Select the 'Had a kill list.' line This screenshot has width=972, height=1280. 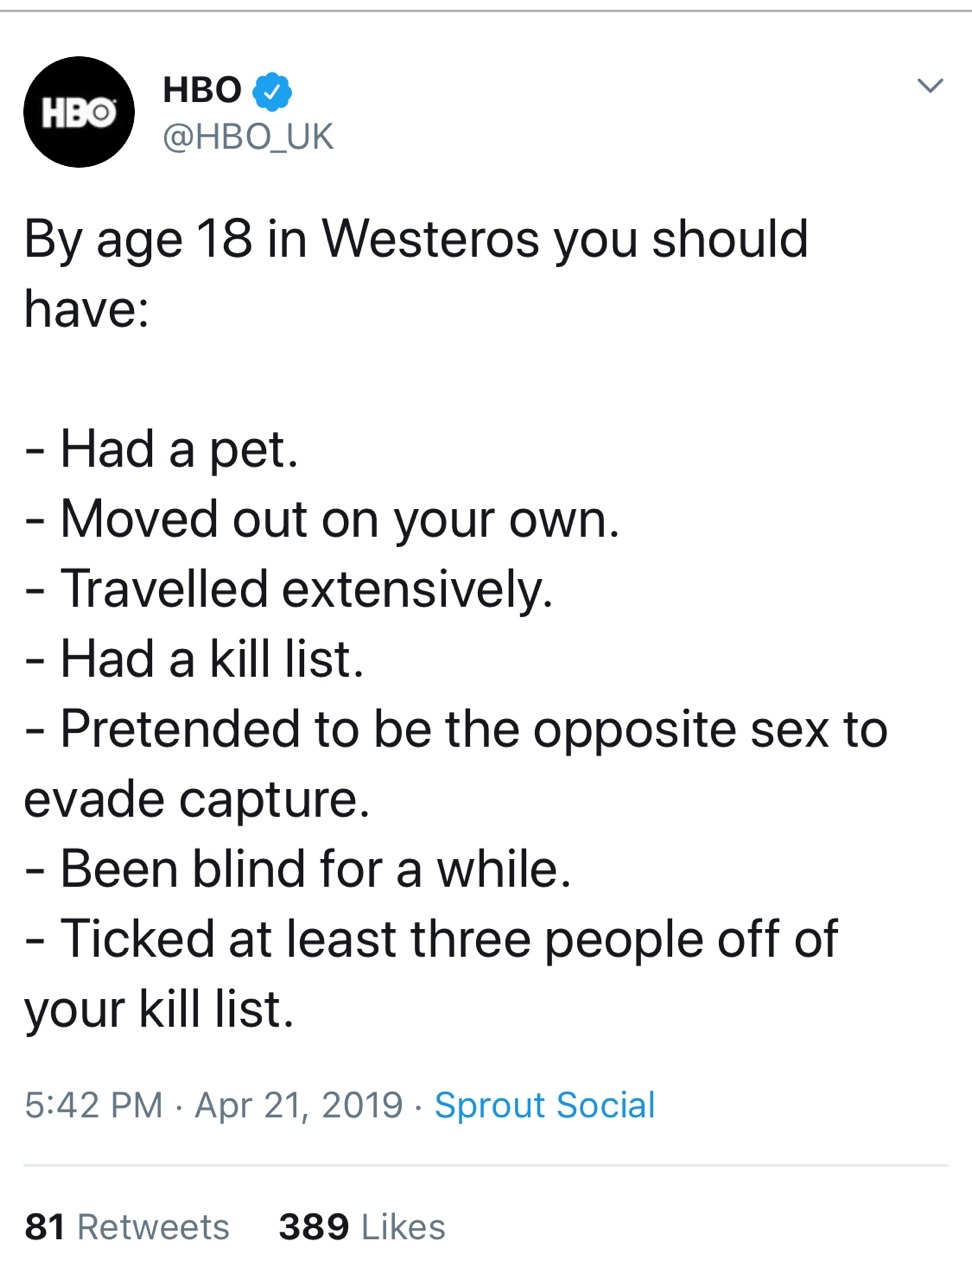pyautogui.click(x=194, y=660)
